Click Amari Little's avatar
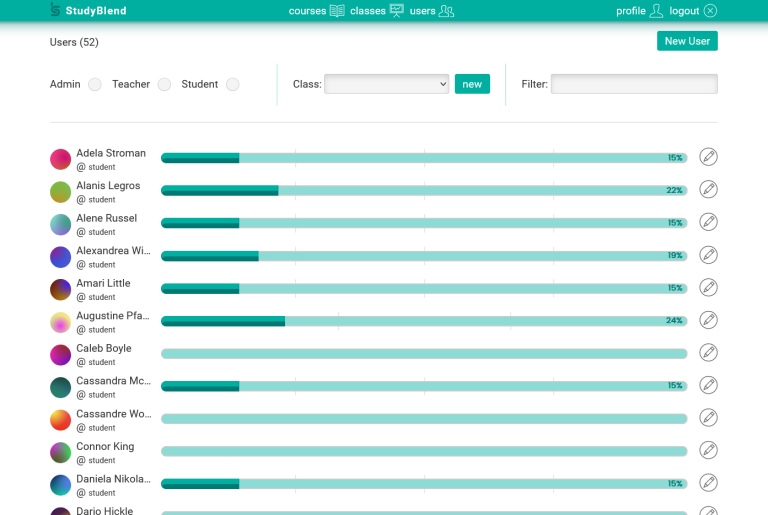 coord(61,290)
